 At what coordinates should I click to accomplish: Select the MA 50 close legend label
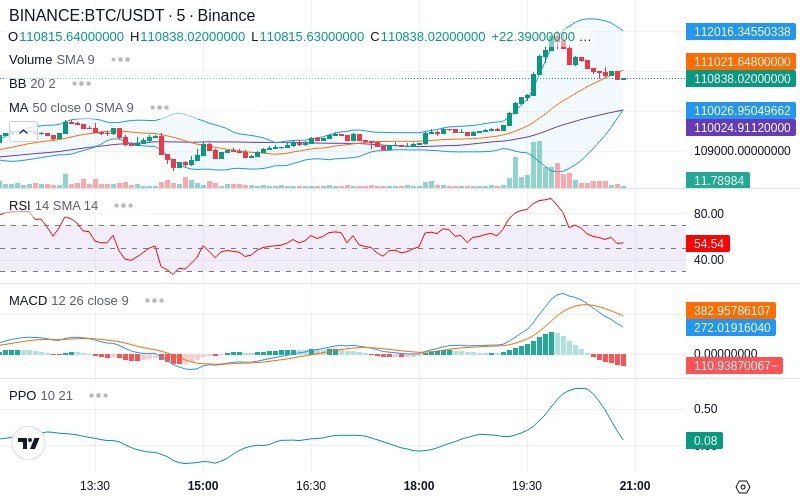(71, 108)
